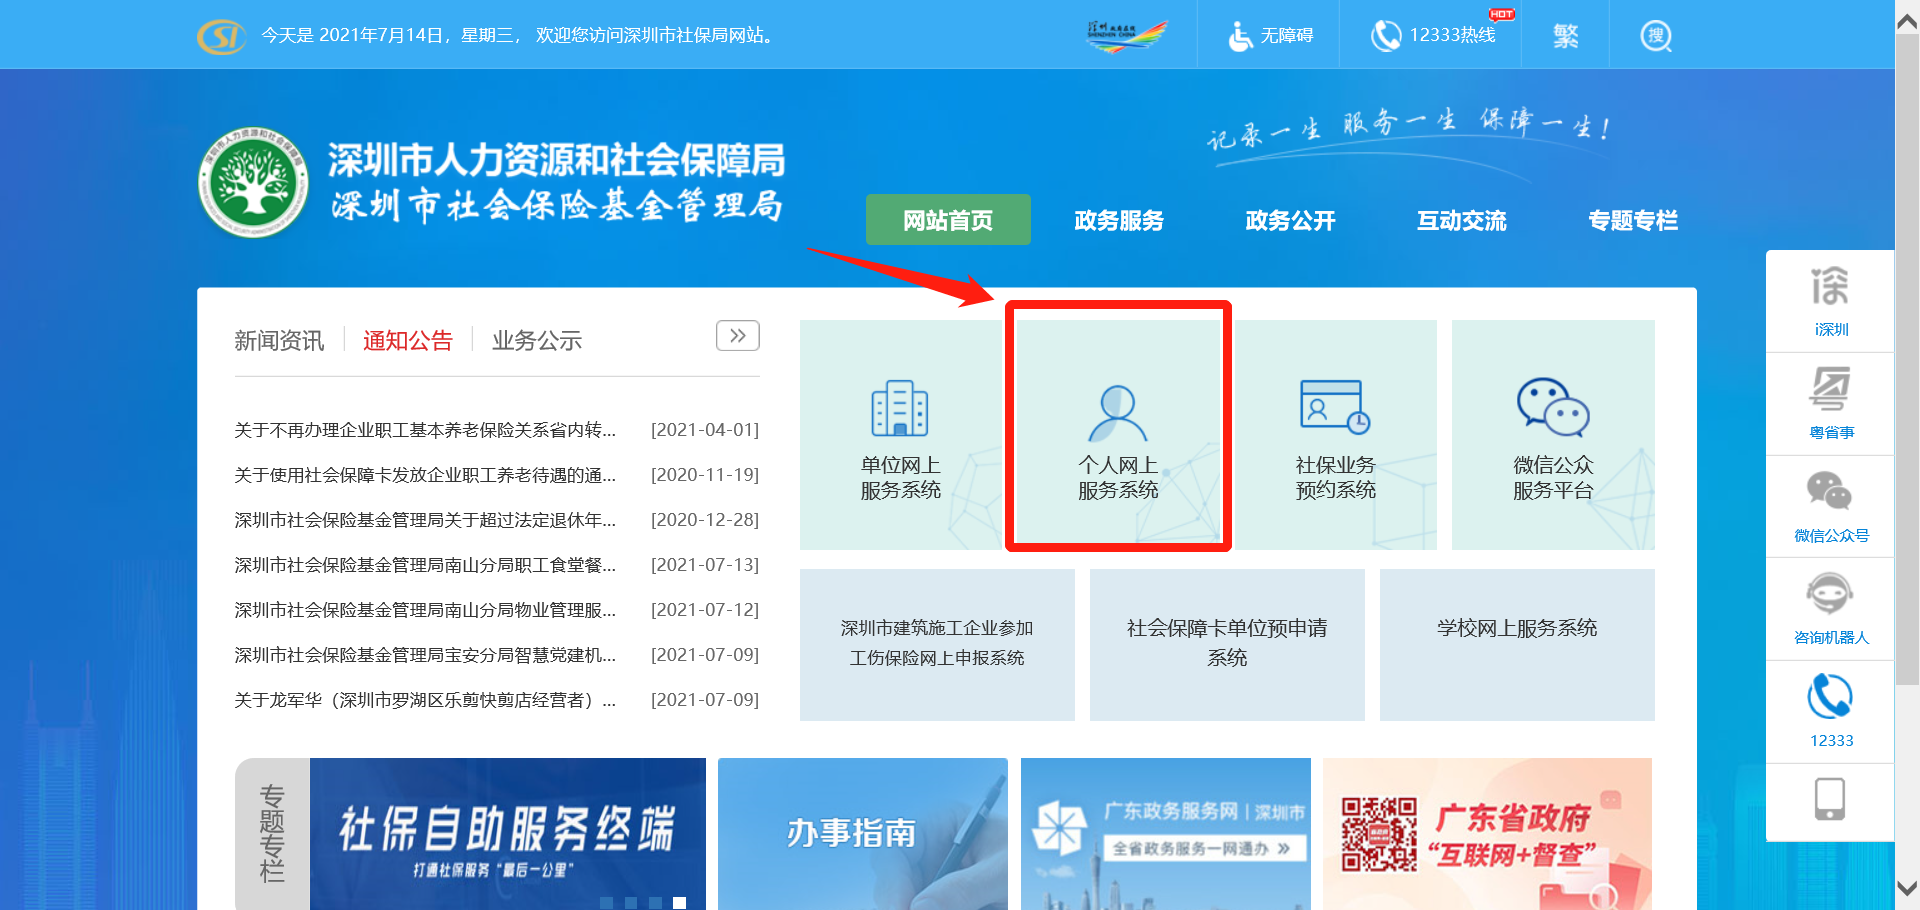This screenshot has height=910, width=1920.
Task: Open the 无障碍 accessibility icon
Action: point(1240,34)
